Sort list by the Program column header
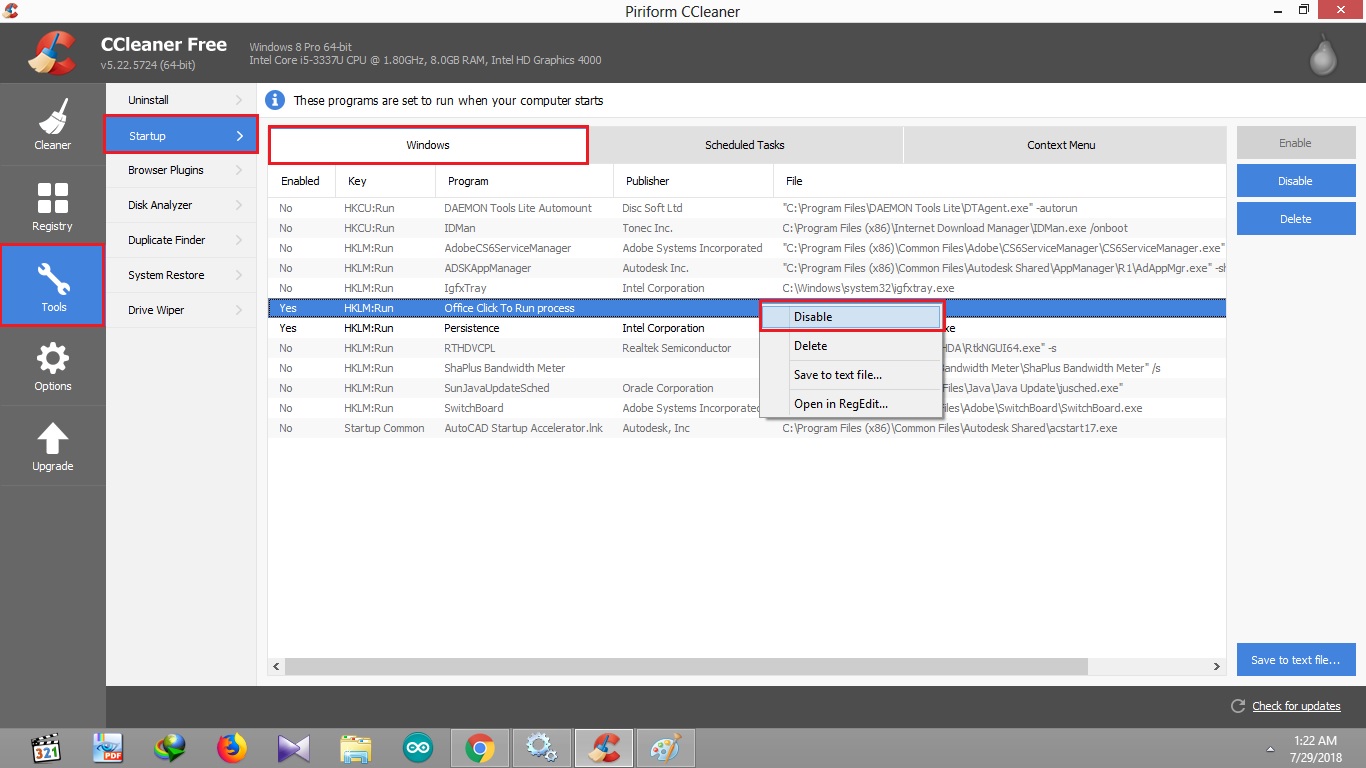 [524, 181]
